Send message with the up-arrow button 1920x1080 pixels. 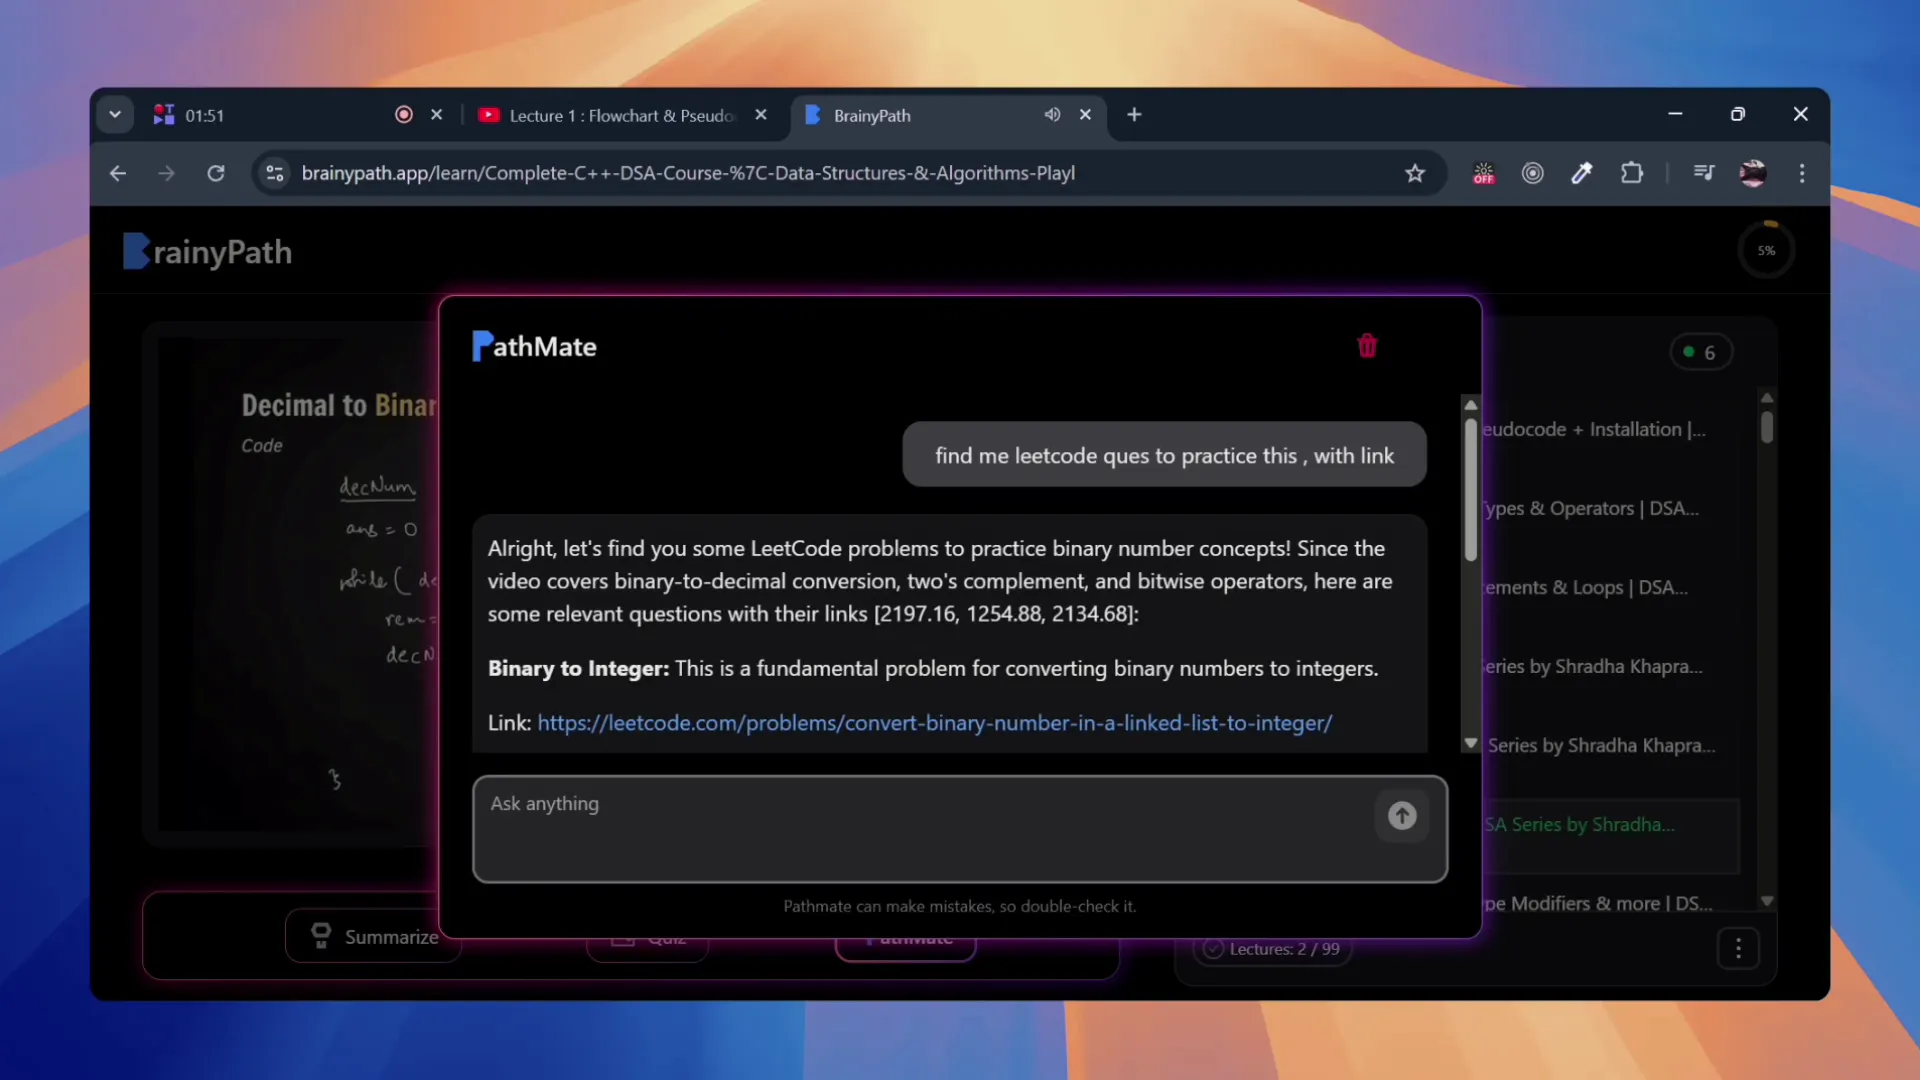(1402, 816)
